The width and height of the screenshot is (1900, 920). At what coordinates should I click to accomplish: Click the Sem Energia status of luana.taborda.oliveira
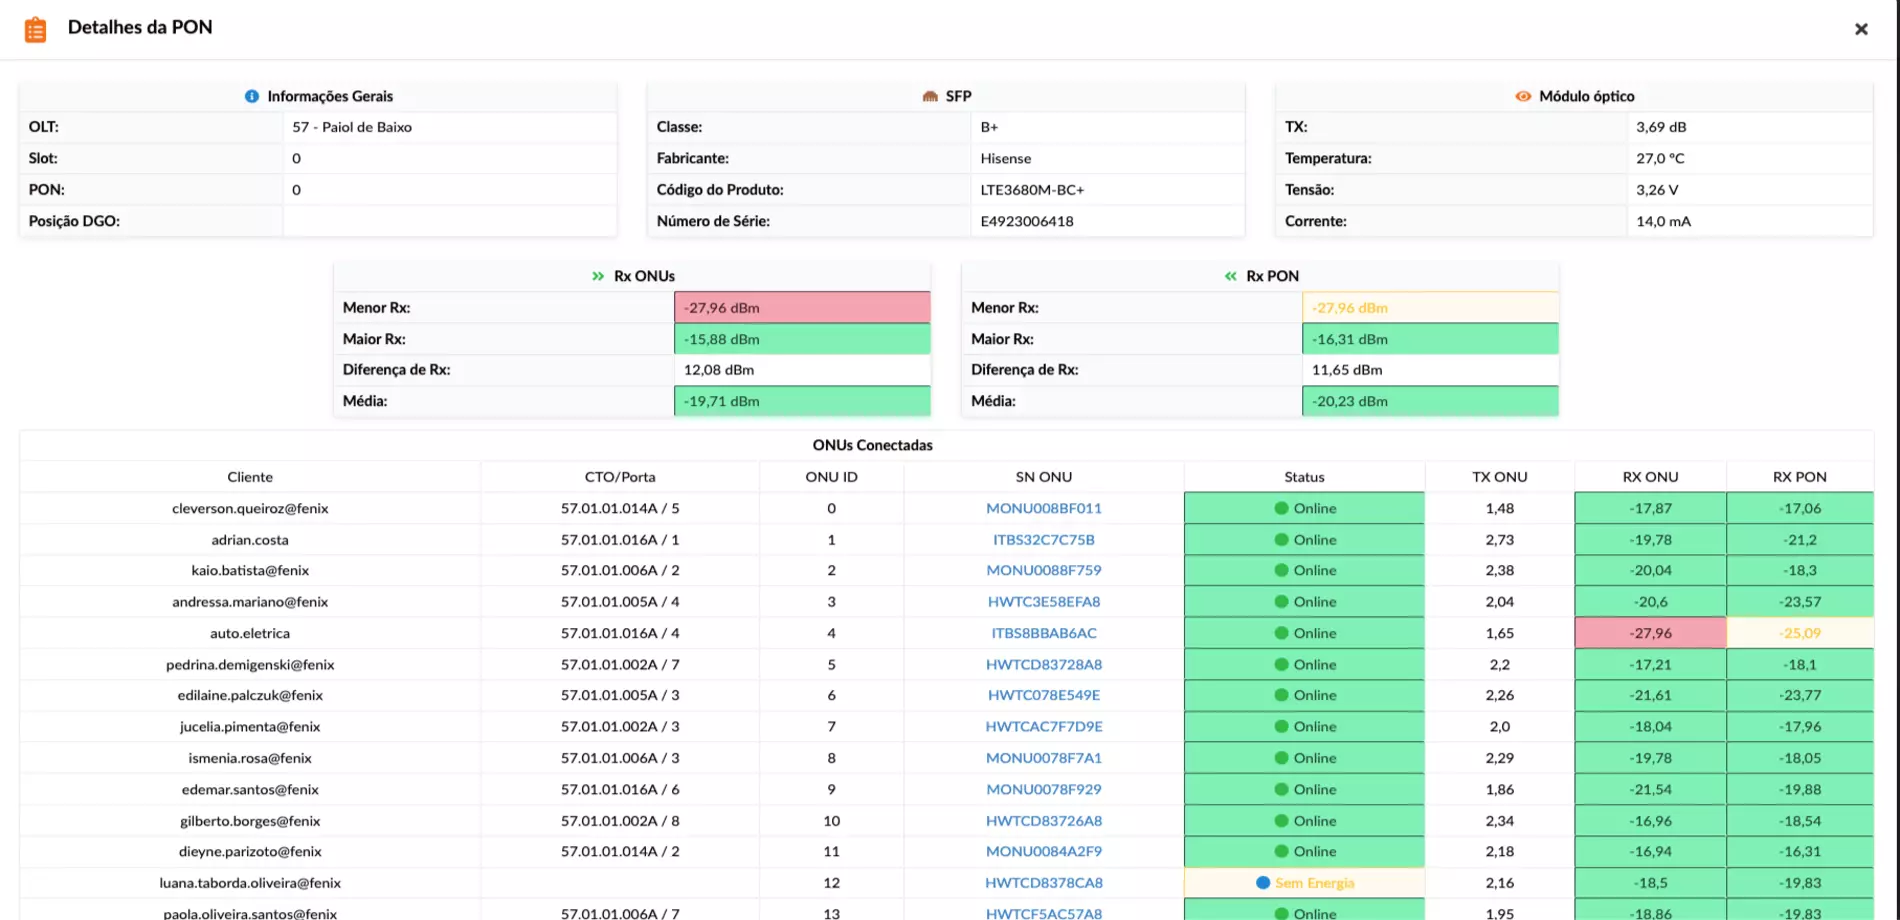[x=1305, y=883]
